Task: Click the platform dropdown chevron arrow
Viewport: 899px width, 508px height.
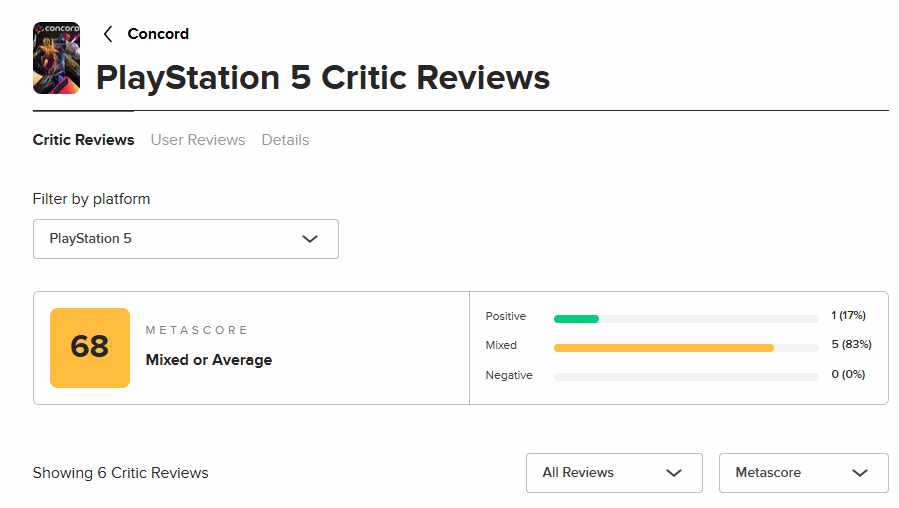Action: point(310,239)
